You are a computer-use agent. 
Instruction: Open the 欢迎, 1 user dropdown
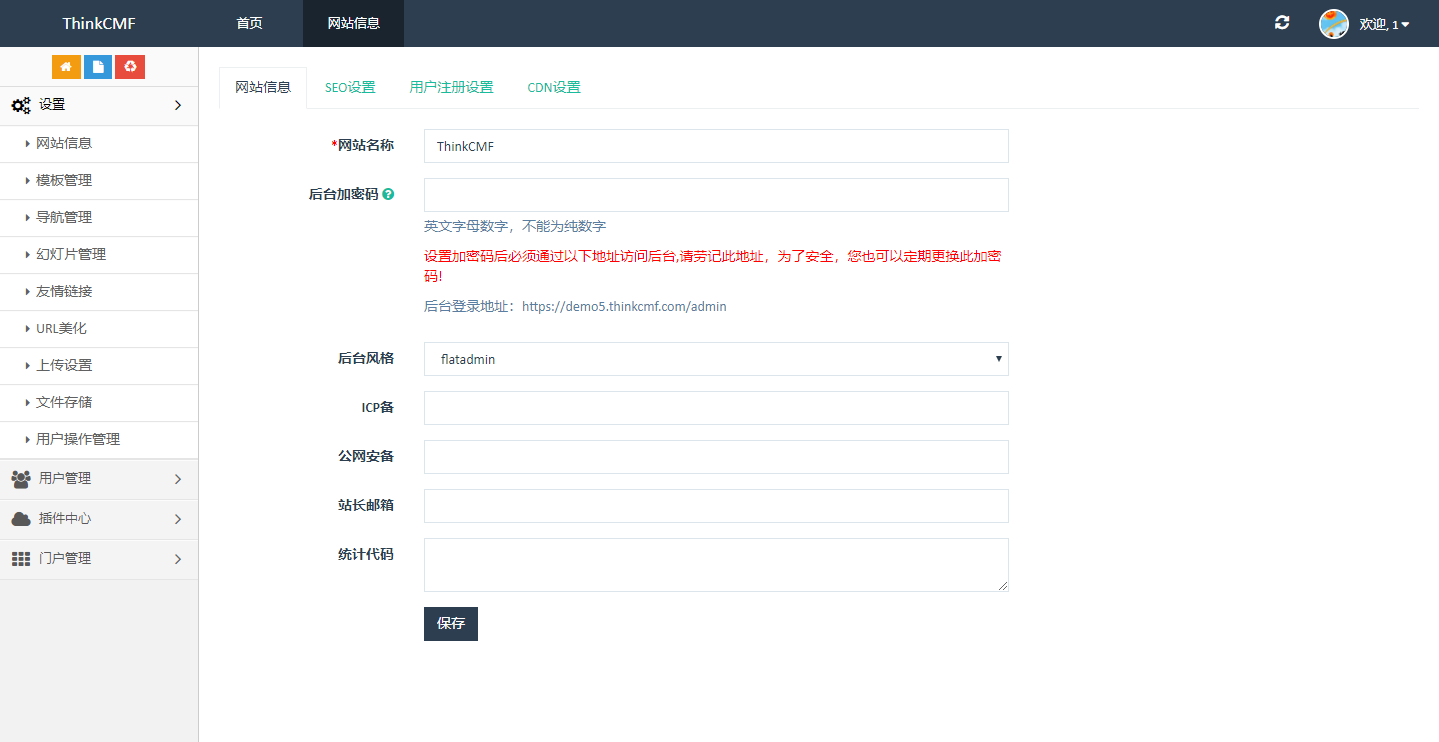pos(1384,24)
